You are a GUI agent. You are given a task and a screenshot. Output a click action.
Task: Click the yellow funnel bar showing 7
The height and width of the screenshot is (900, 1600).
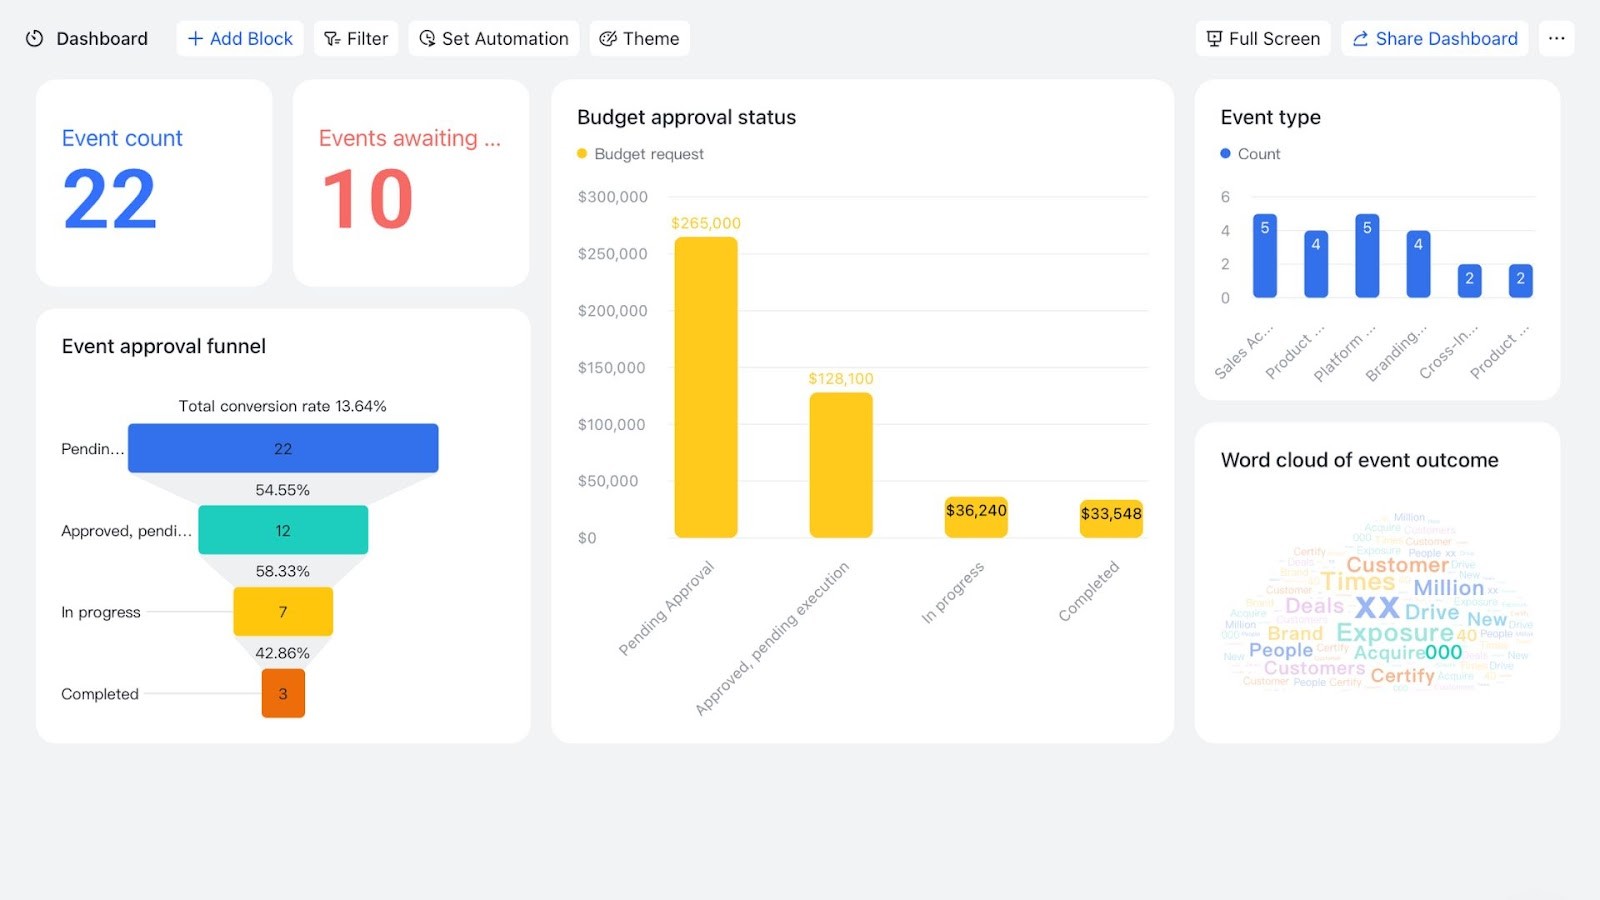[x=283, y=611]
